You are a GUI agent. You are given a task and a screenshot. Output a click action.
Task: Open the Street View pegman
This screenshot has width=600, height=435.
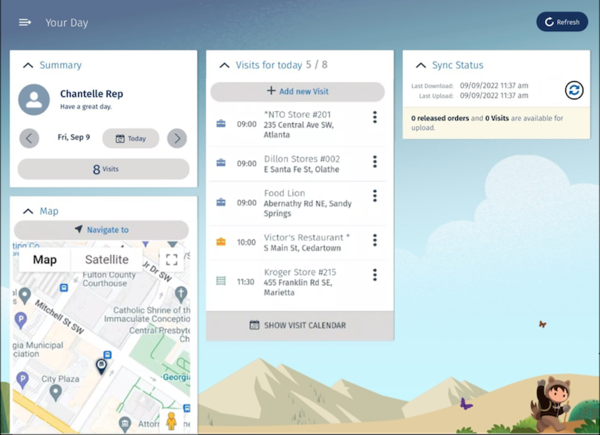[x=171, y=421]
